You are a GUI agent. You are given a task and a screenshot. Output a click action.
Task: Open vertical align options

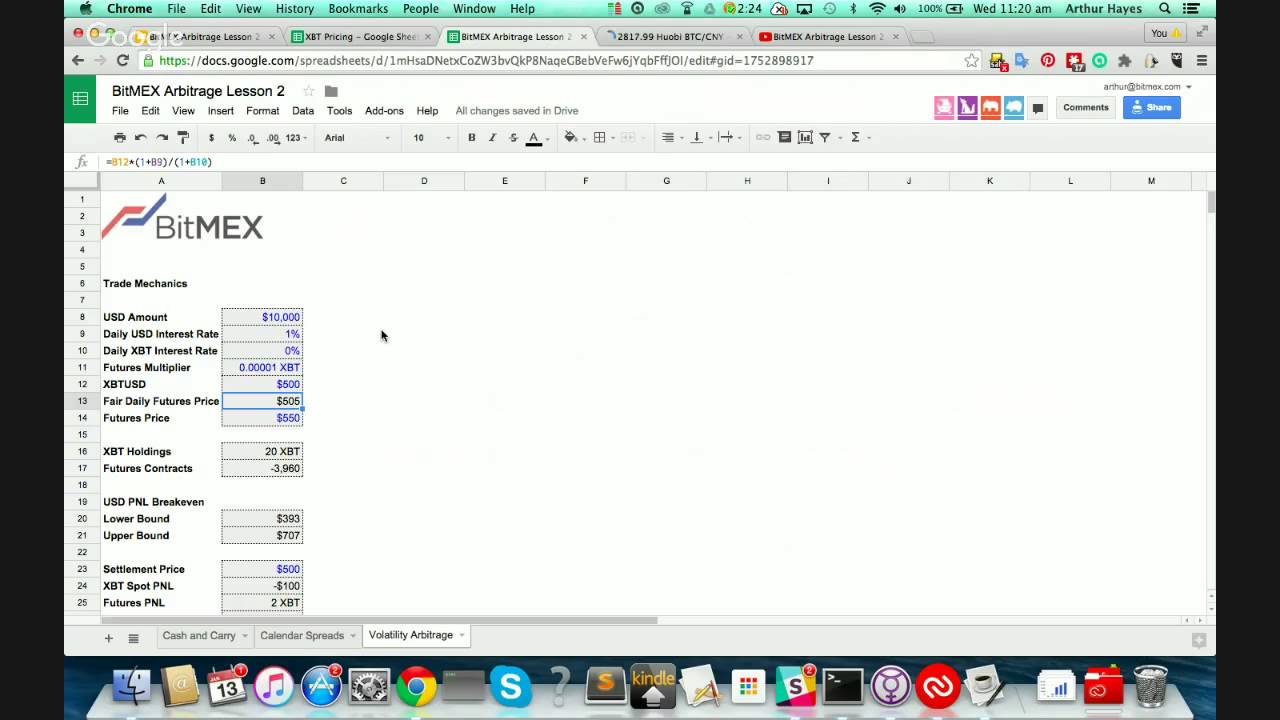[697, 137]
